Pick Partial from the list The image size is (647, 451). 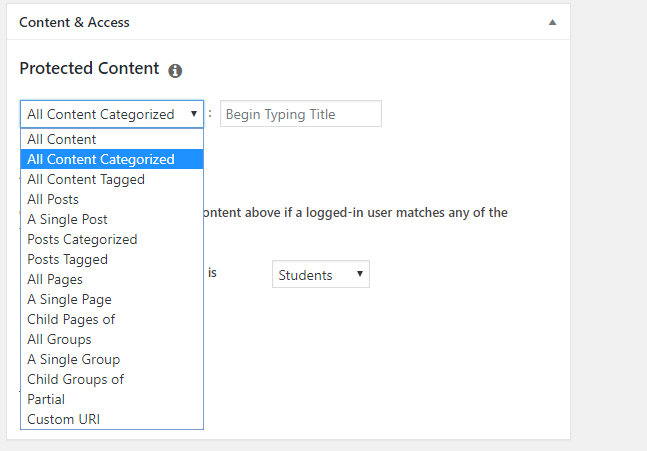tap(112, 399)
